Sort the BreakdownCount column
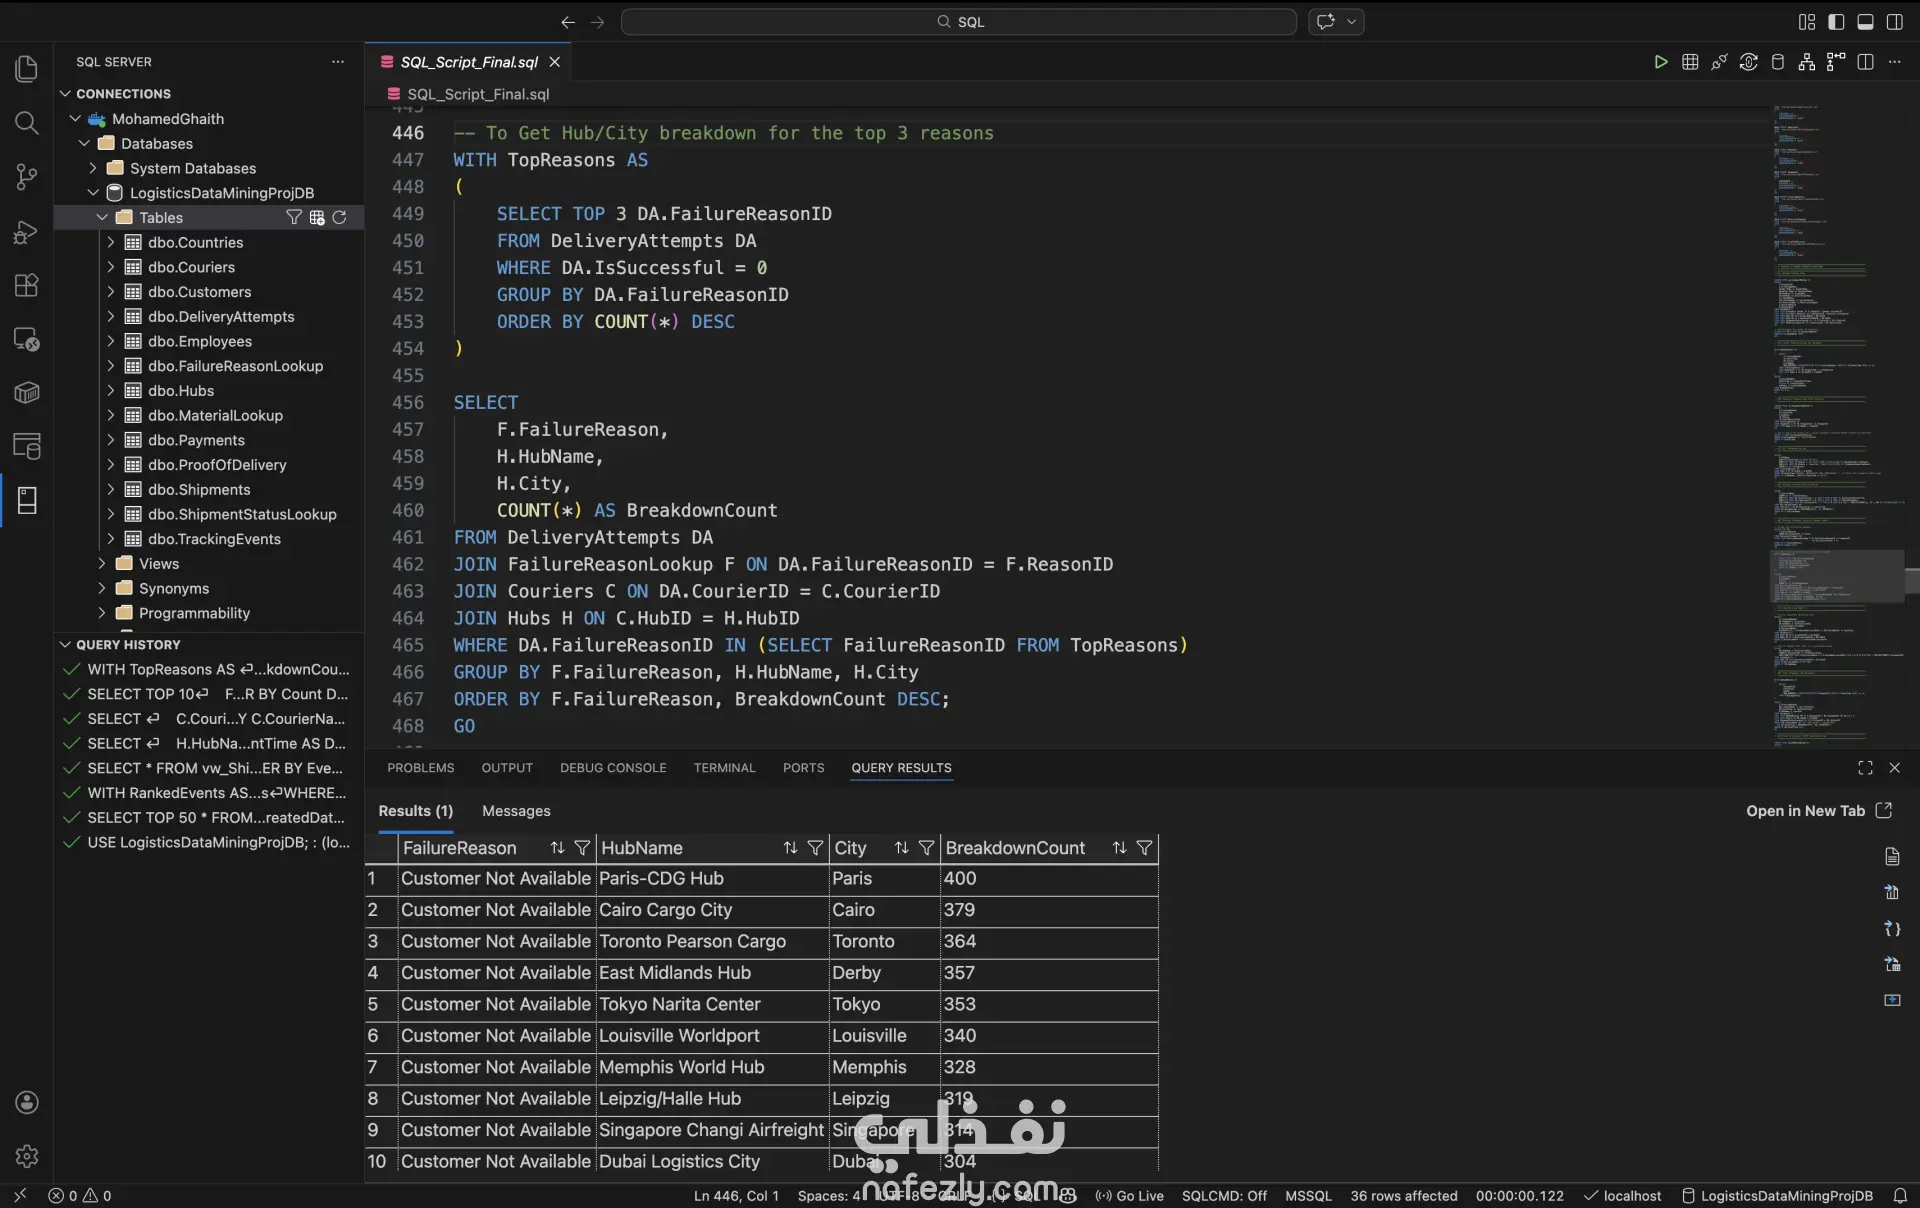Screen dimensions: 1920x1208 pyautogui.click(x=1119, y=848)
